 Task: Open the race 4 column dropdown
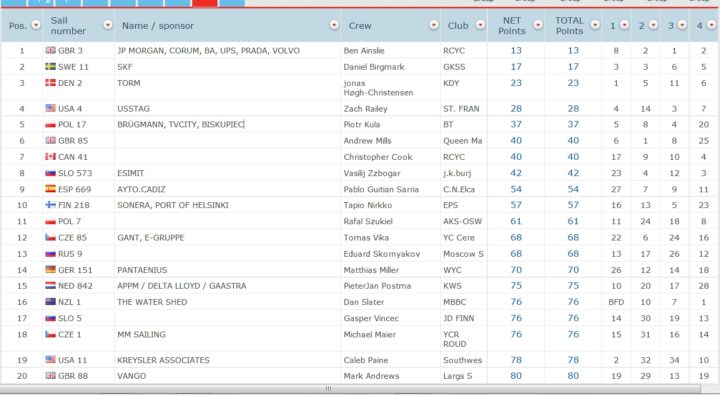coord(711,25)
